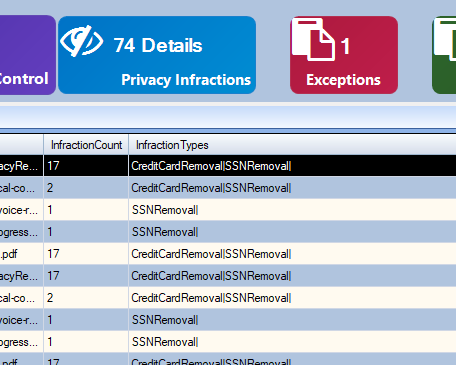Click the crossed-out eye Privacy Infractions icon

82,42
